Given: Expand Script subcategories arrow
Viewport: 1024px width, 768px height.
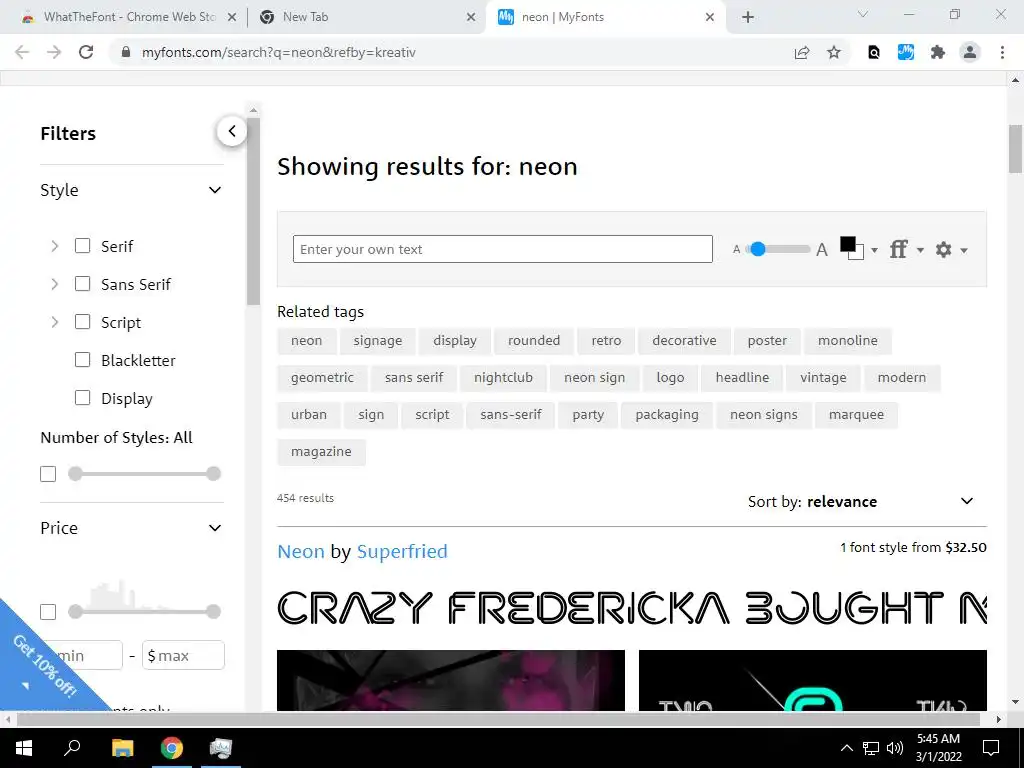Looking at the screenshot, I should pyautogui.click(x=55, y=322).
